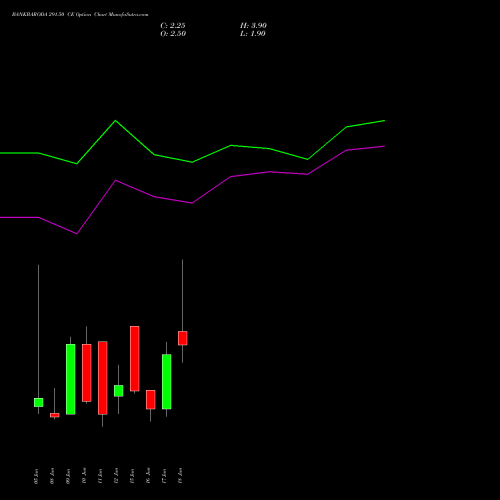
Task: Pick the small green candle above date 05
Action: (39, 402)
